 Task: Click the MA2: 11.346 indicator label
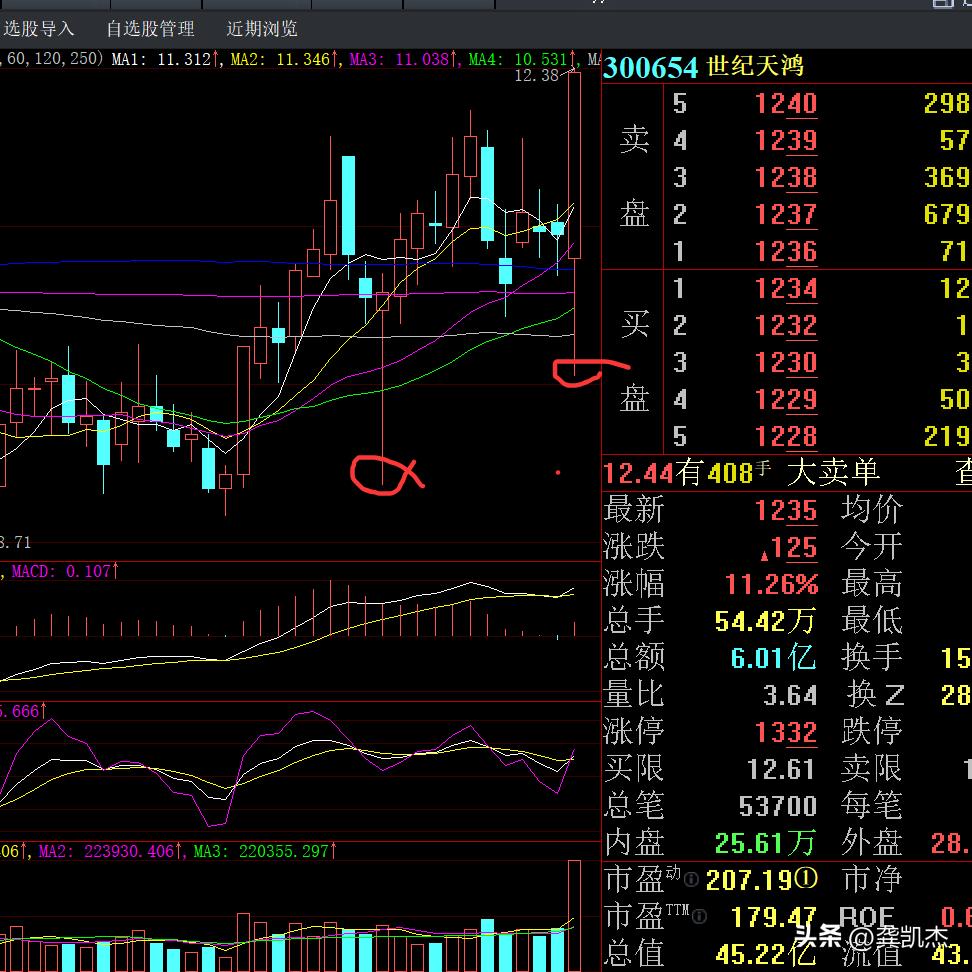point(283,60)
